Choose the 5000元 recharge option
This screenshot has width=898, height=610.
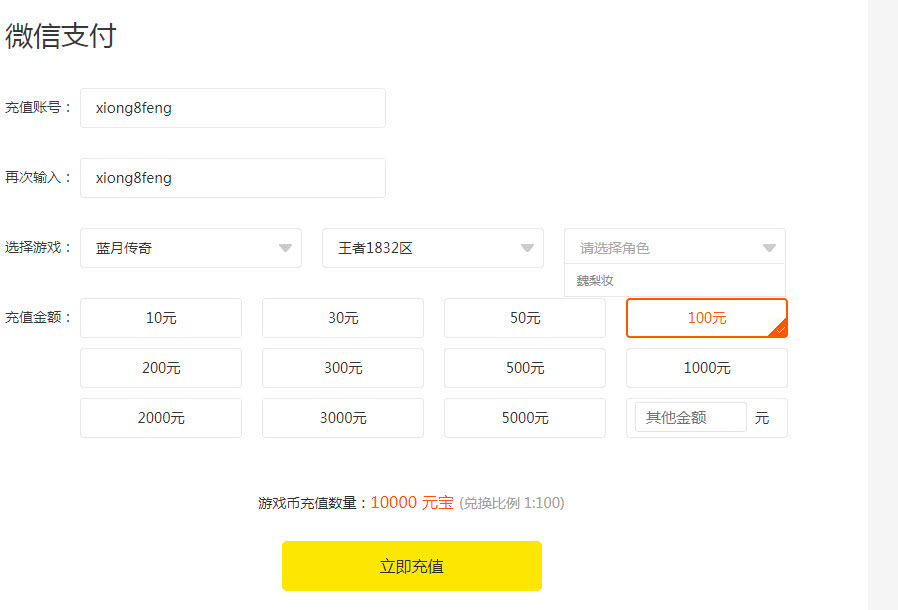click(x=524, y=417)
